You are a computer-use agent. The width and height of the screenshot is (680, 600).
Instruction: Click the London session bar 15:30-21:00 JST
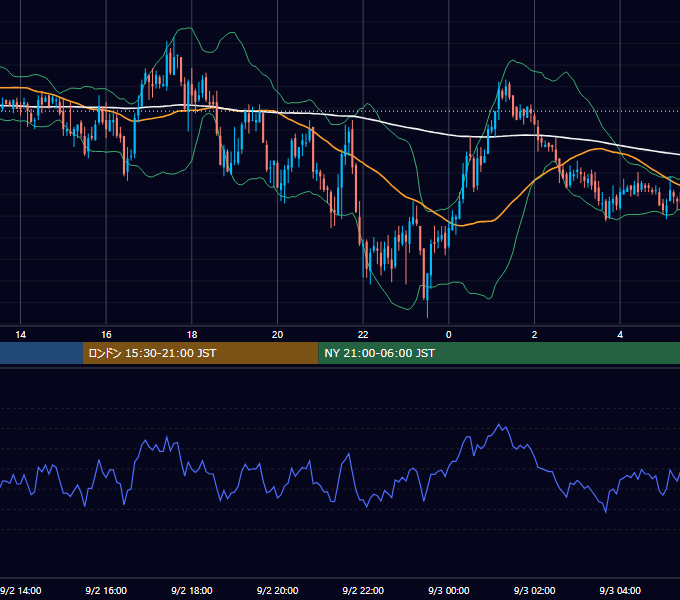[x=200, y=353]
